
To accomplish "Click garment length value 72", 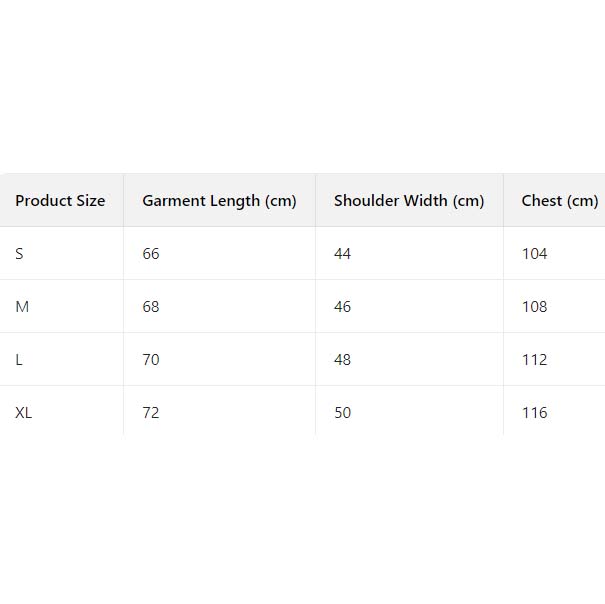I will coord(151,413).
